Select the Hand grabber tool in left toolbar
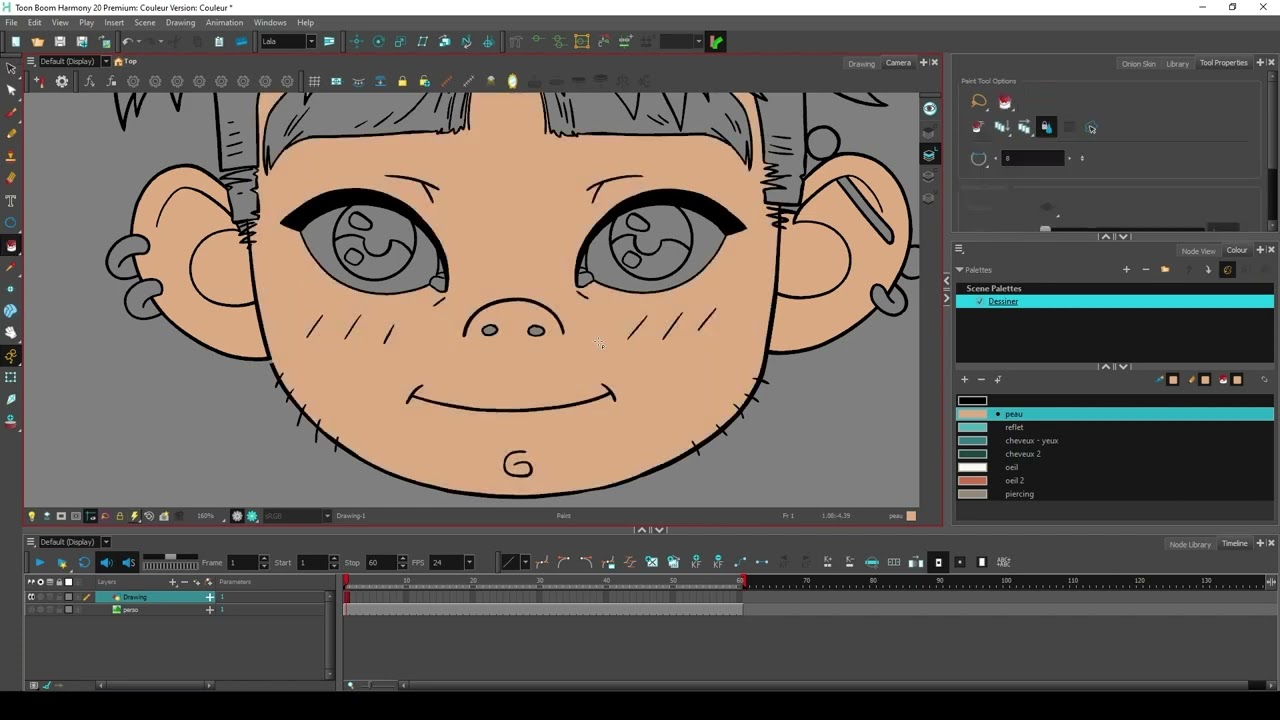This screenshot has height=720, width=1280. point(11,333)
